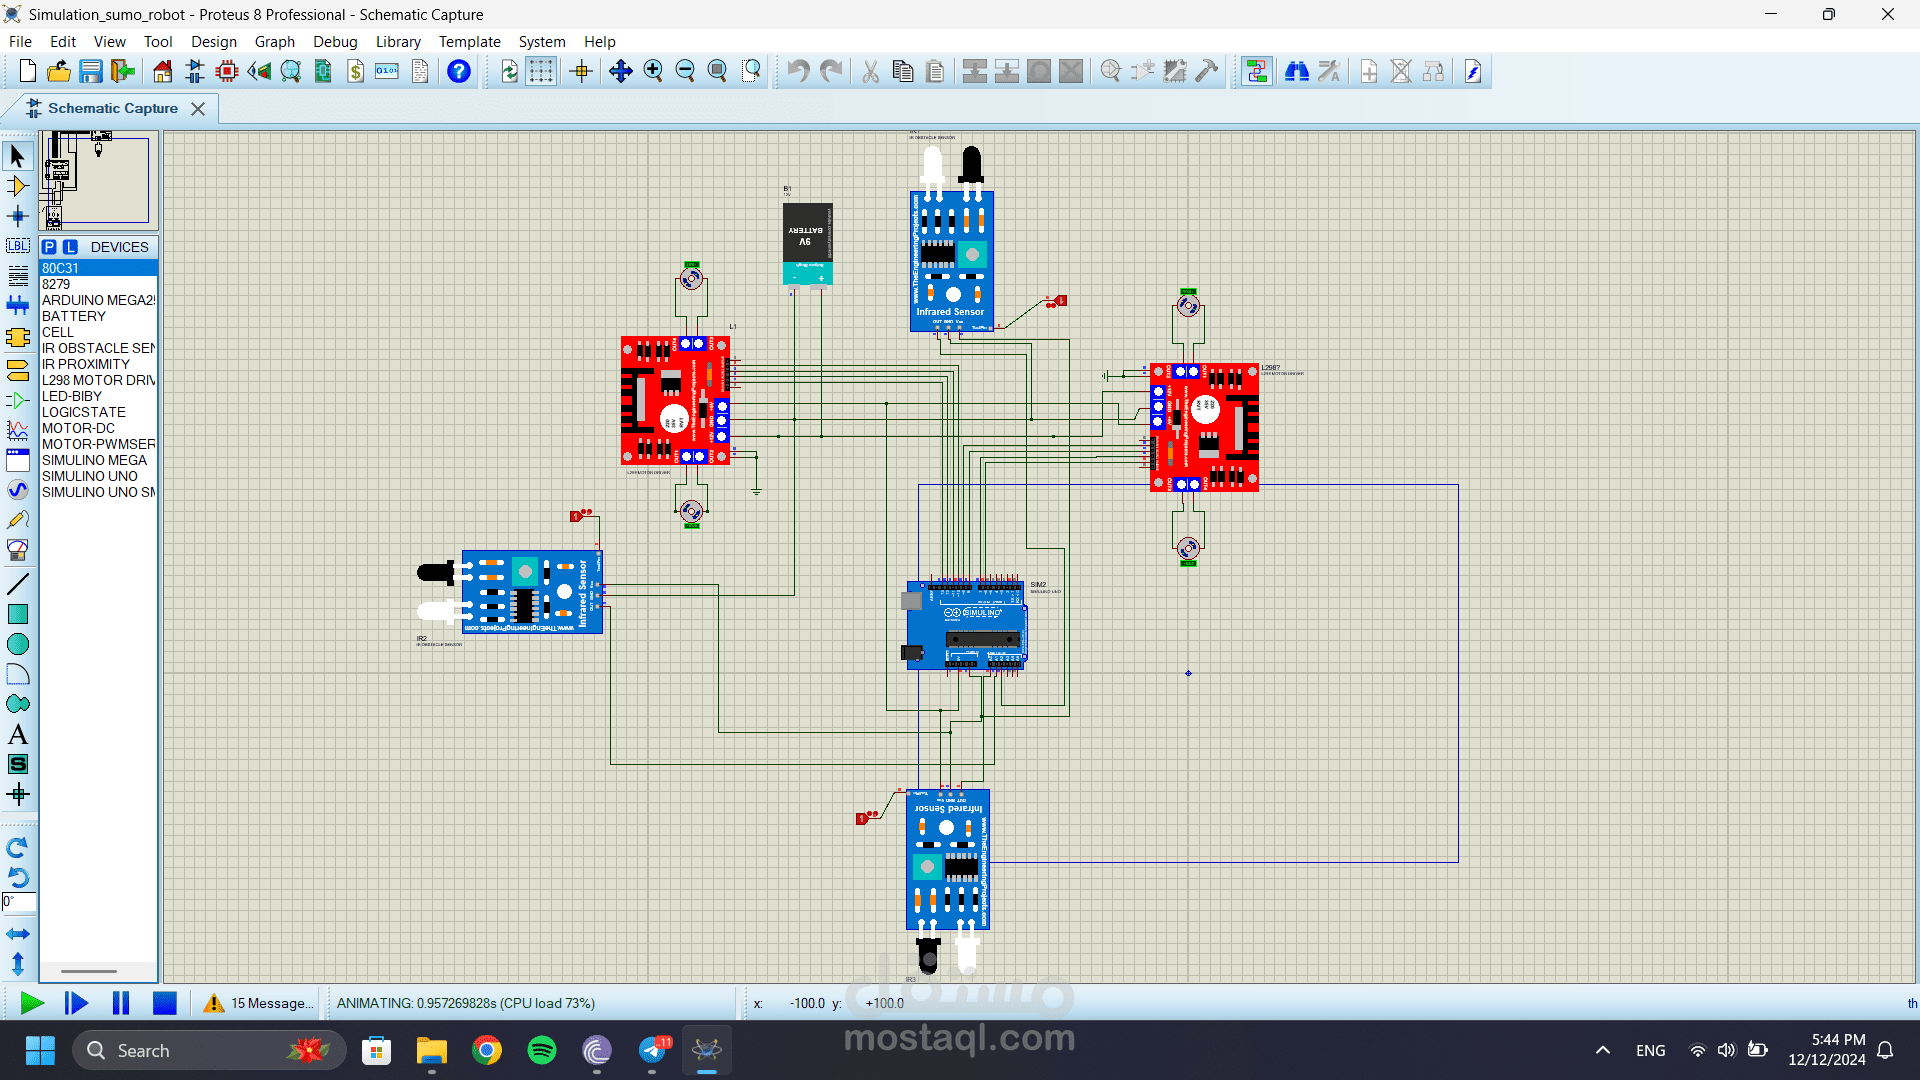Select BATTERY in the devices list
1920x1080 pixels.
click(98, 316)
